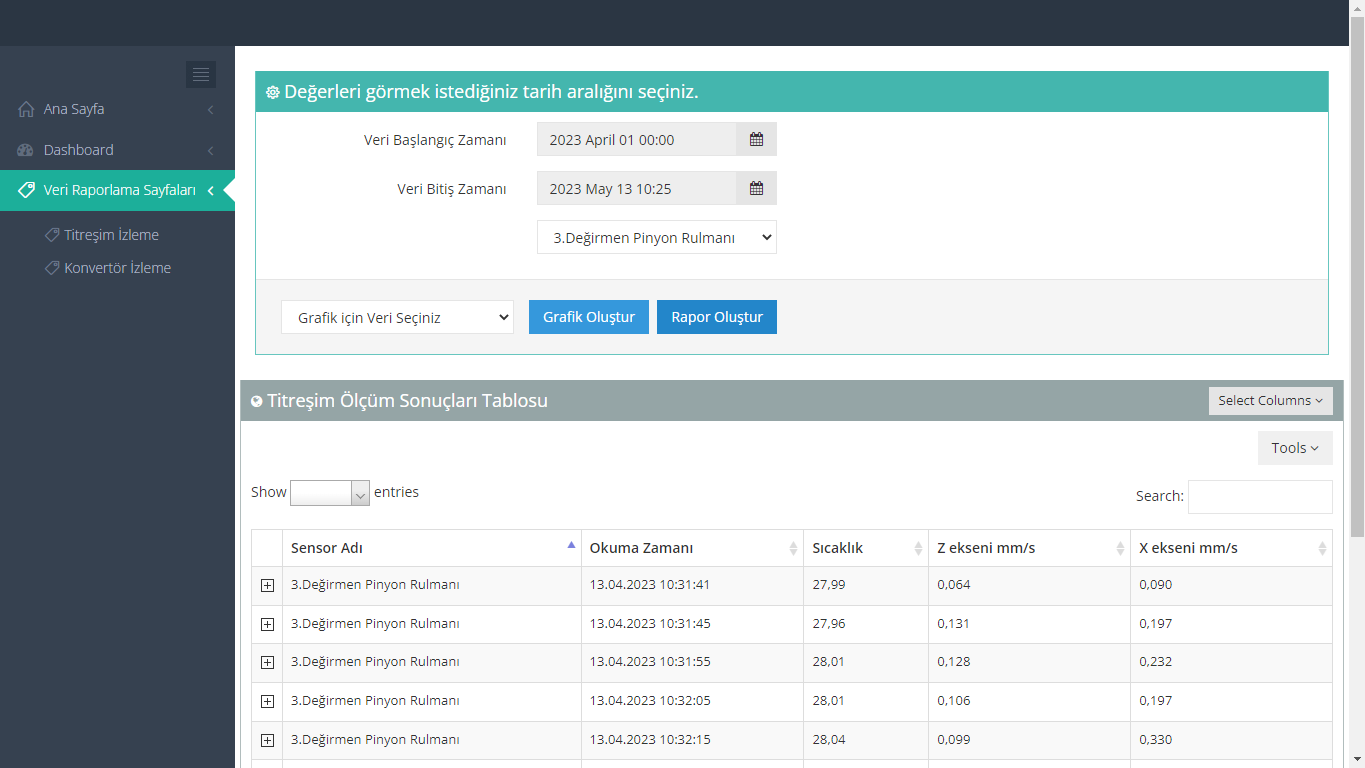Click X ekseni value 0,232
Viewport: 1365px width, 768px height.
pos(1156,662)
